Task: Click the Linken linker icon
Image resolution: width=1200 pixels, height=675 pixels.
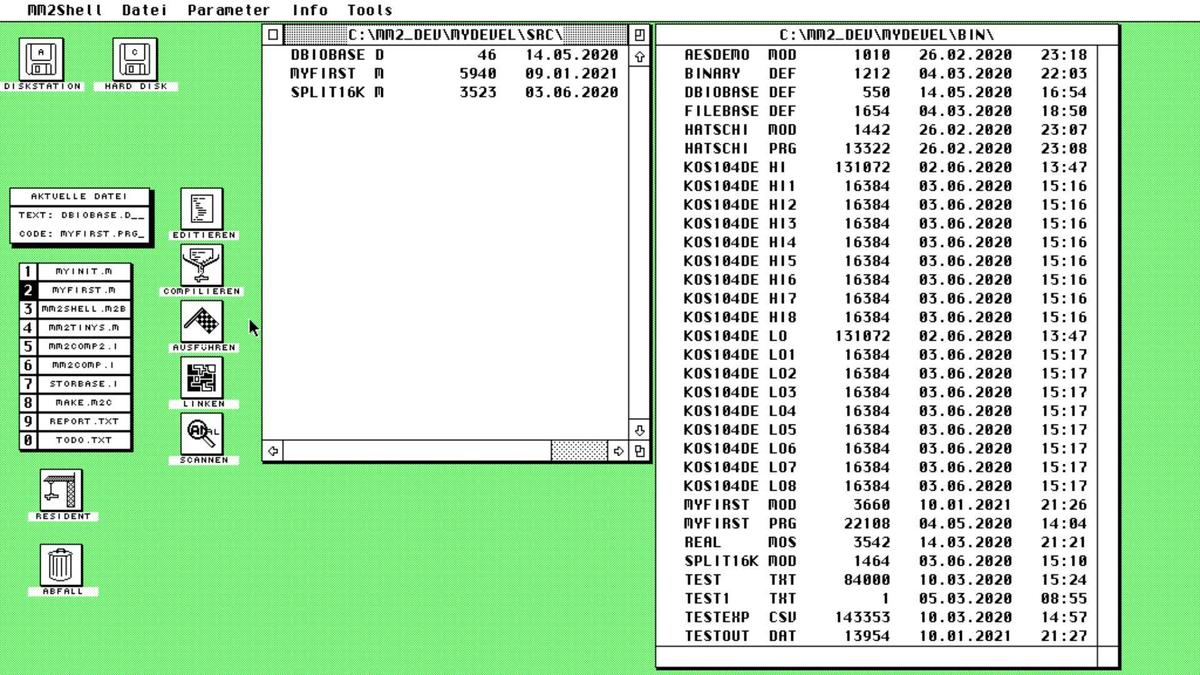Action: click(202, 379)
